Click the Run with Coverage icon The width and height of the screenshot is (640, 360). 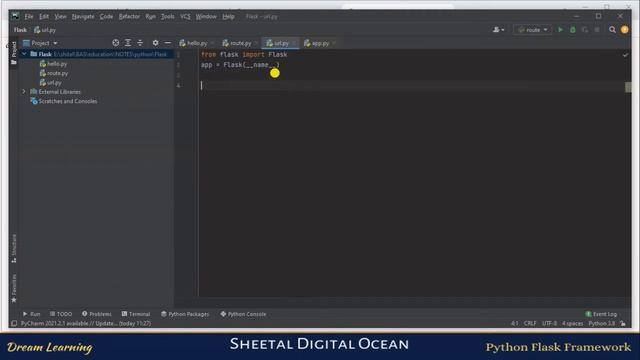pos(585,30)
